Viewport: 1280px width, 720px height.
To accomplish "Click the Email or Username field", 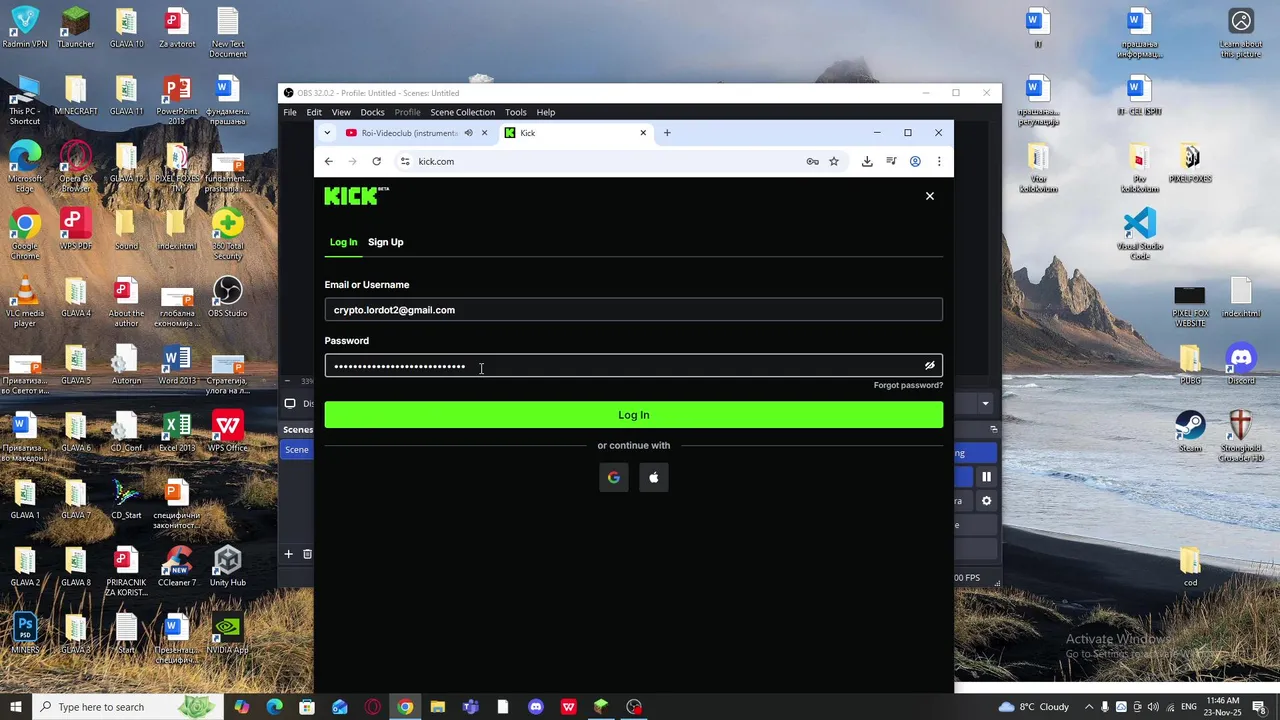I will coord(633,310).
